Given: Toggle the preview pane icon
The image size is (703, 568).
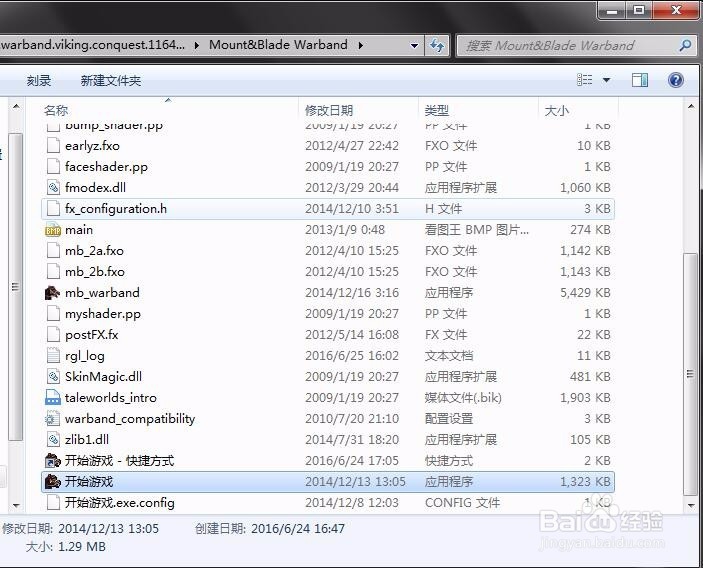Looking at the screenshot, I should pos(640,80).
